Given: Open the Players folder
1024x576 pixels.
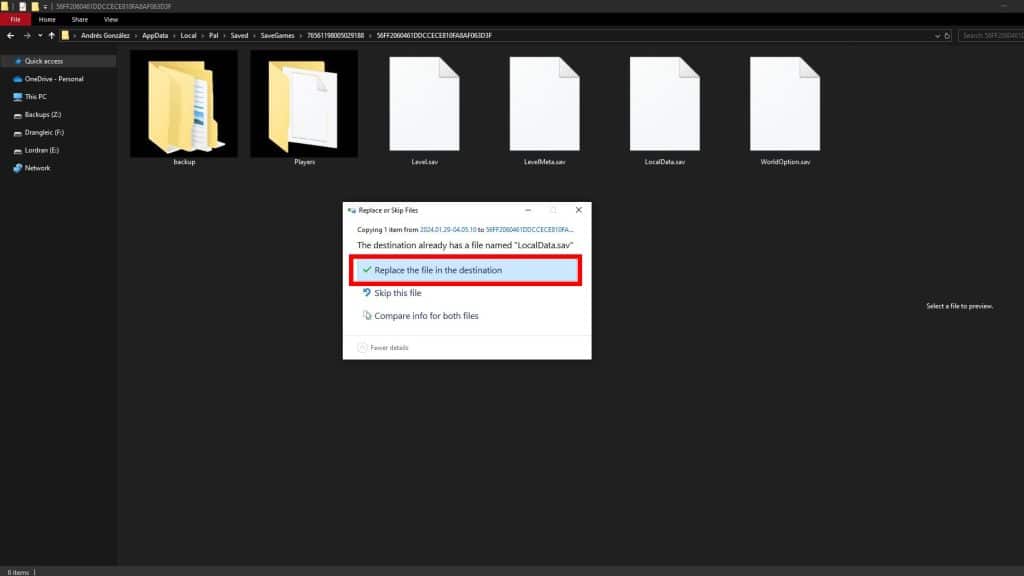Looking at the screenshot, I should coord(304,108).
